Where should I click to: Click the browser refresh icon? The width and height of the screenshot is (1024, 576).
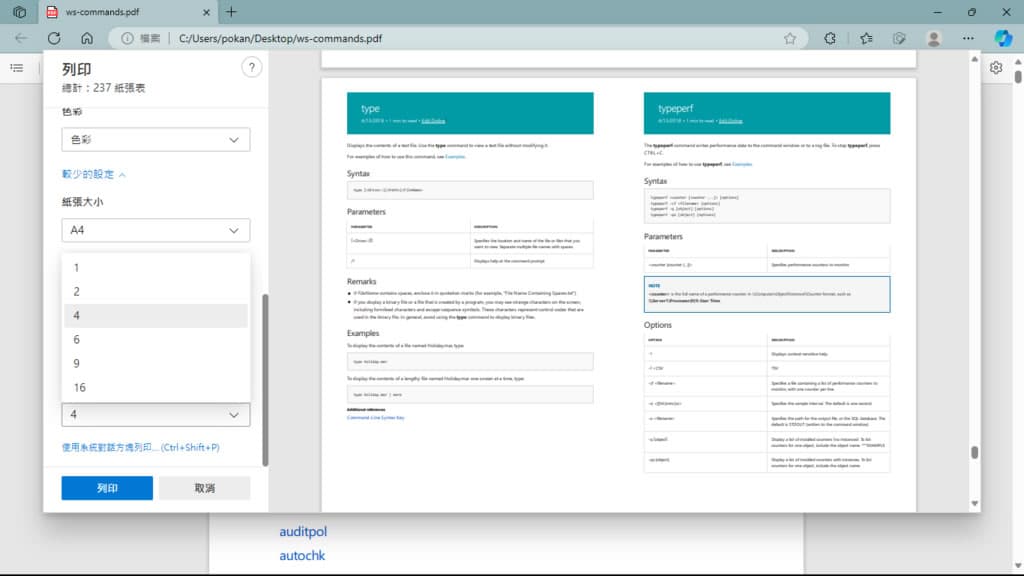pyautogui.click(x=54, y=38)
